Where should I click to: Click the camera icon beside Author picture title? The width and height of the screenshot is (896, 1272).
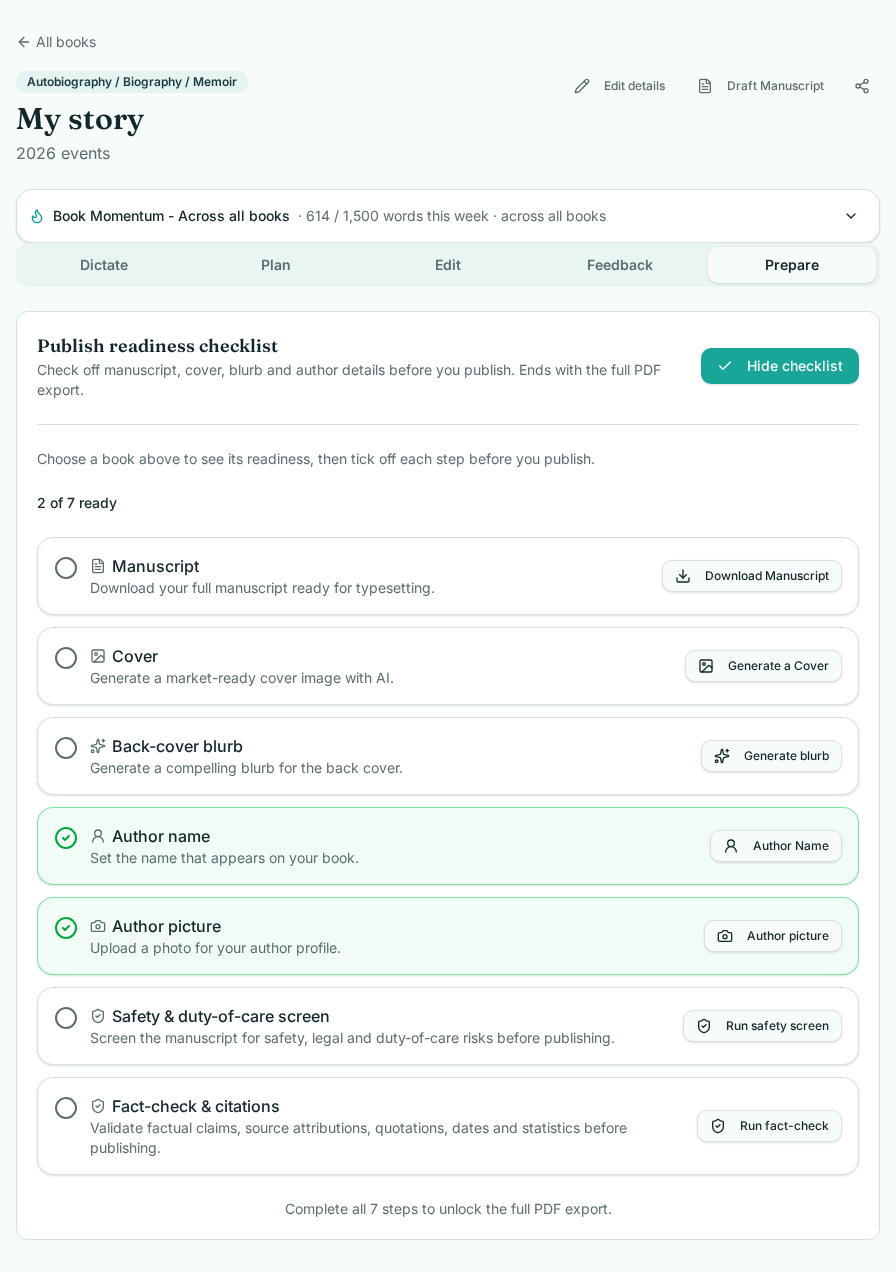(x=98, y=926)
